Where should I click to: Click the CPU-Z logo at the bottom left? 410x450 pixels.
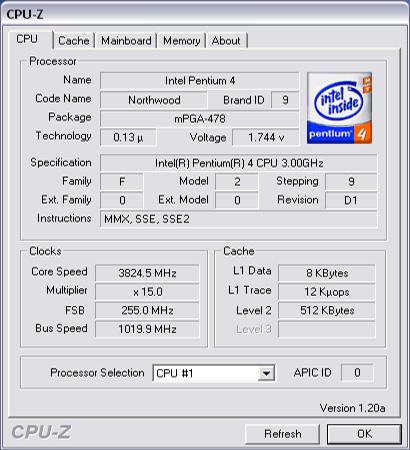coord(41,432)
